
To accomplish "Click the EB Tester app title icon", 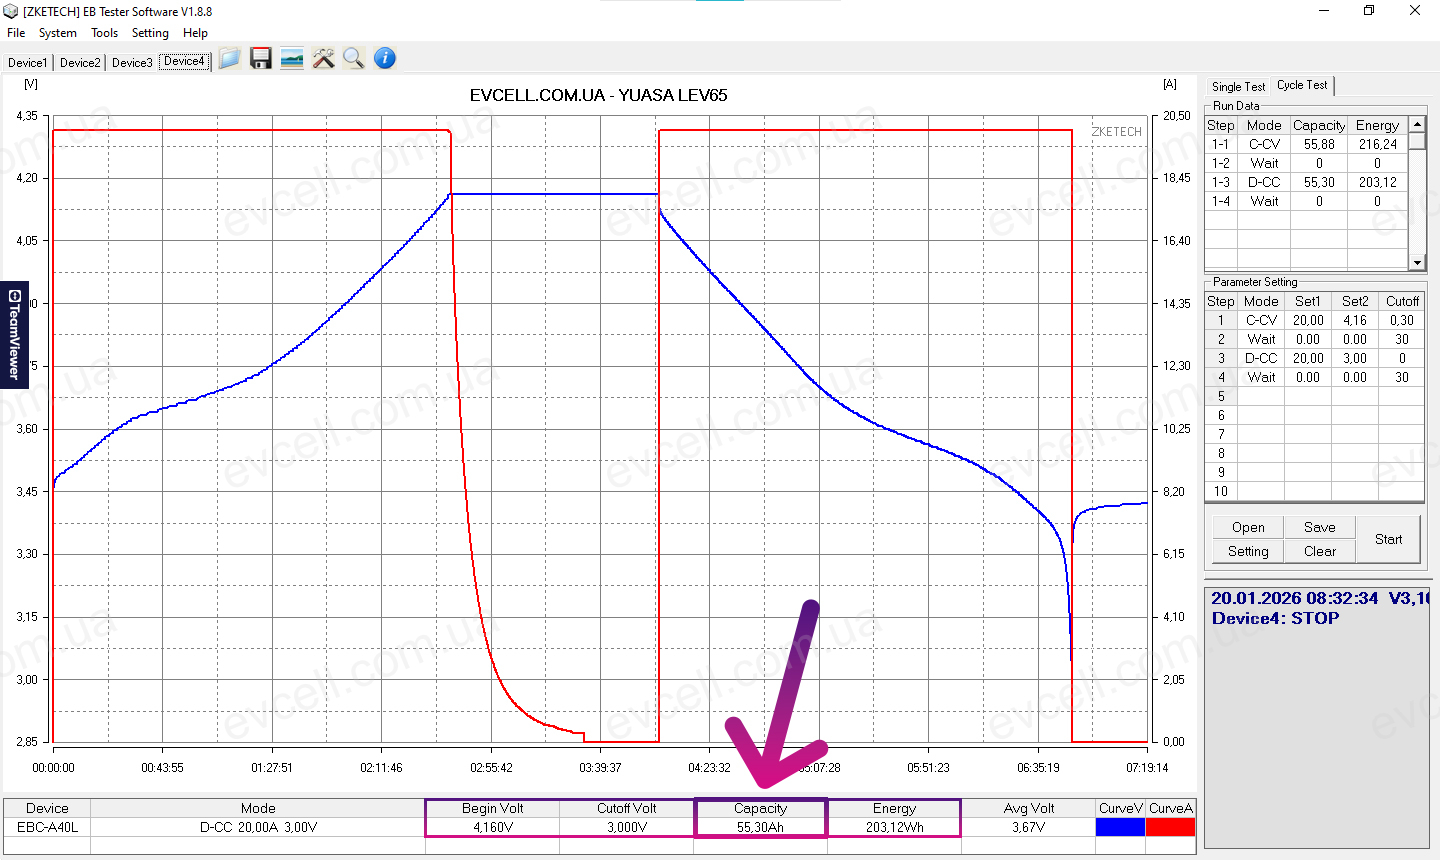I will pyautogui.click(x=11, y=11).
